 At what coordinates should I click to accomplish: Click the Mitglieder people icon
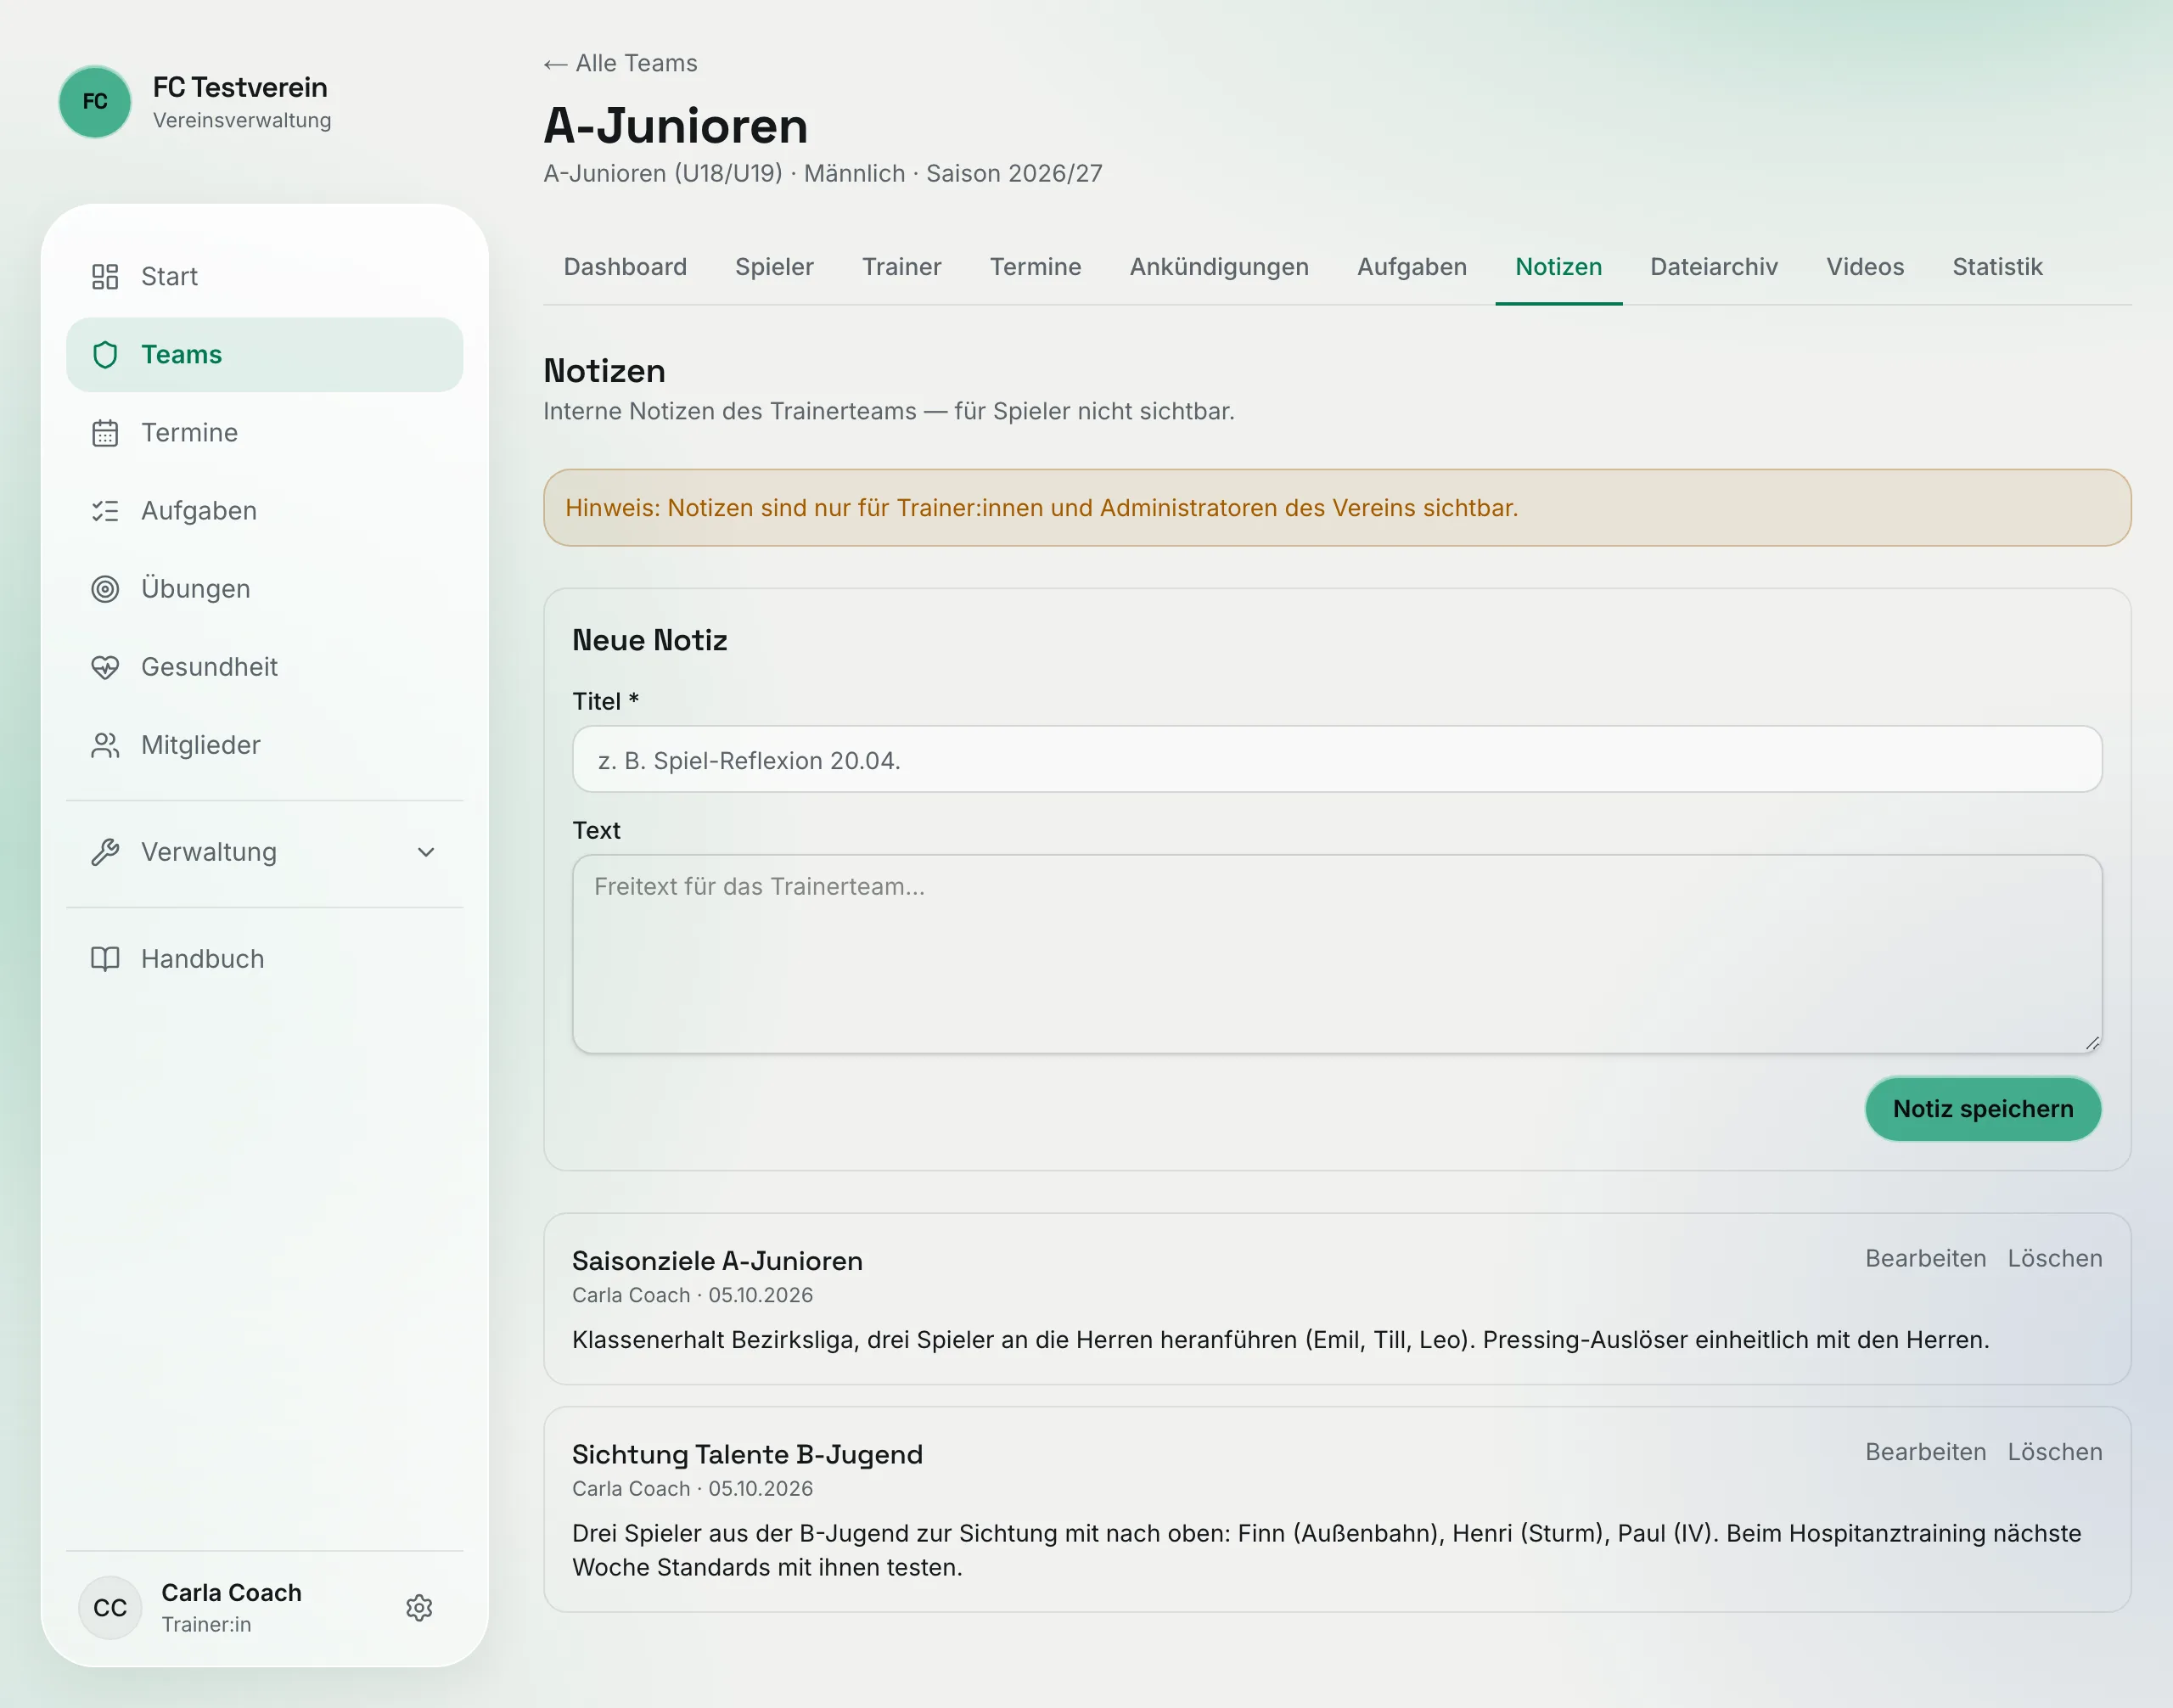105,745
